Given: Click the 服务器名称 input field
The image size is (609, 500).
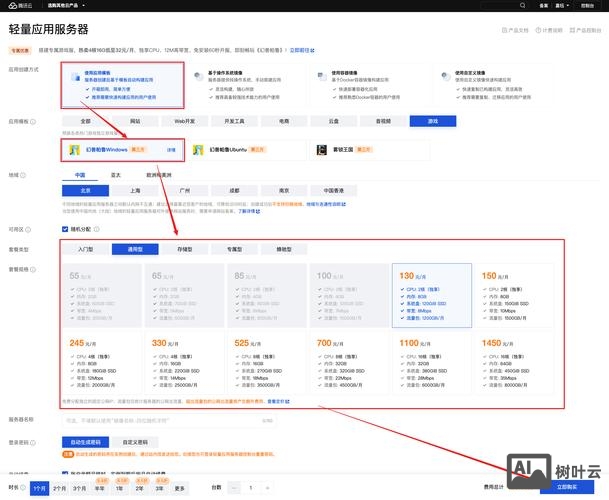Looking at the screenshot, I should tap(165, 420).
